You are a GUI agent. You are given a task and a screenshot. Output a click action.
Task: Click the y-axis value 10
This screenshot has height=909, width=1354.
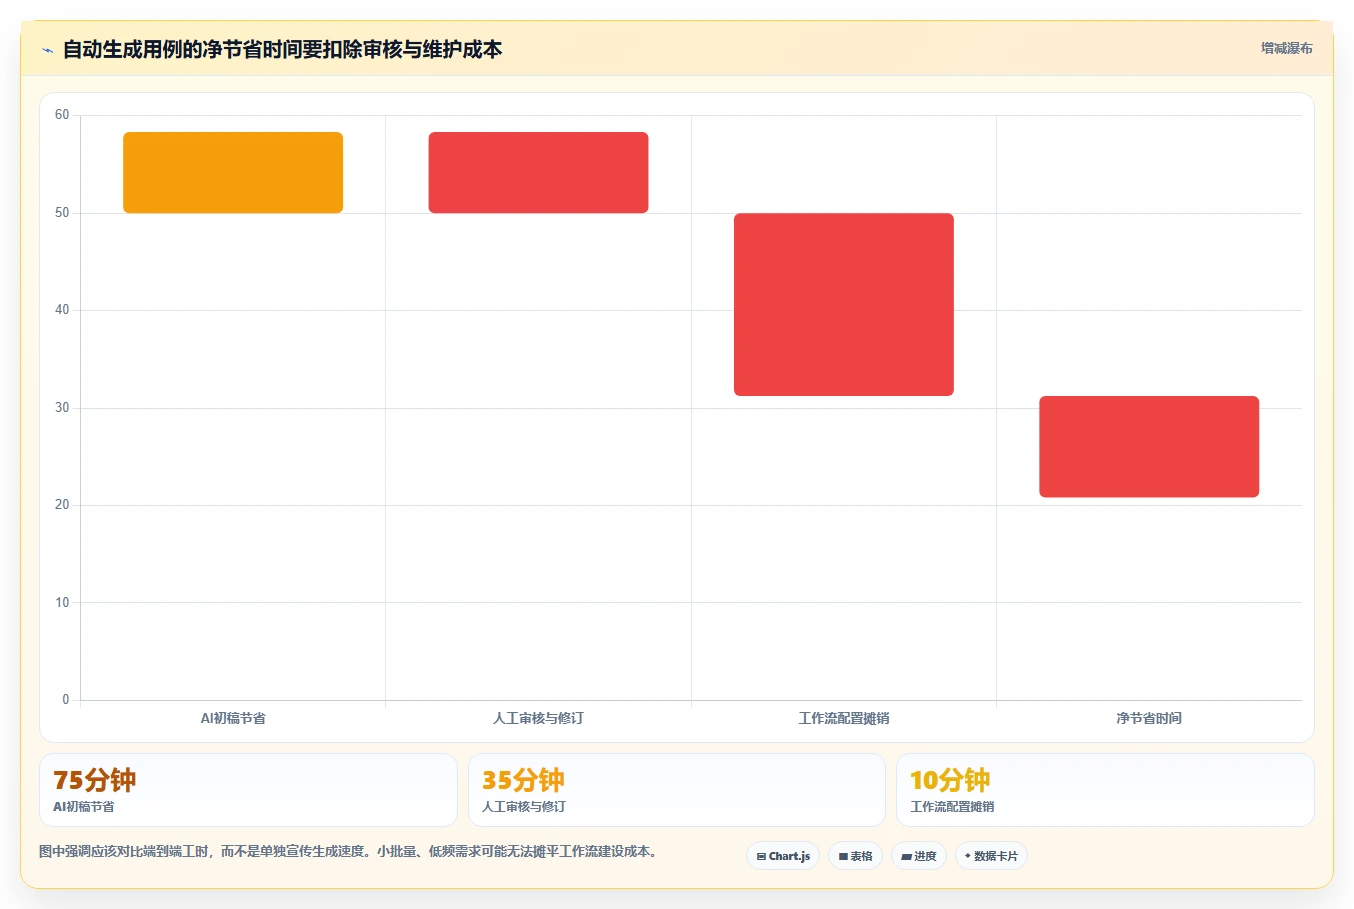click(62, 603)
